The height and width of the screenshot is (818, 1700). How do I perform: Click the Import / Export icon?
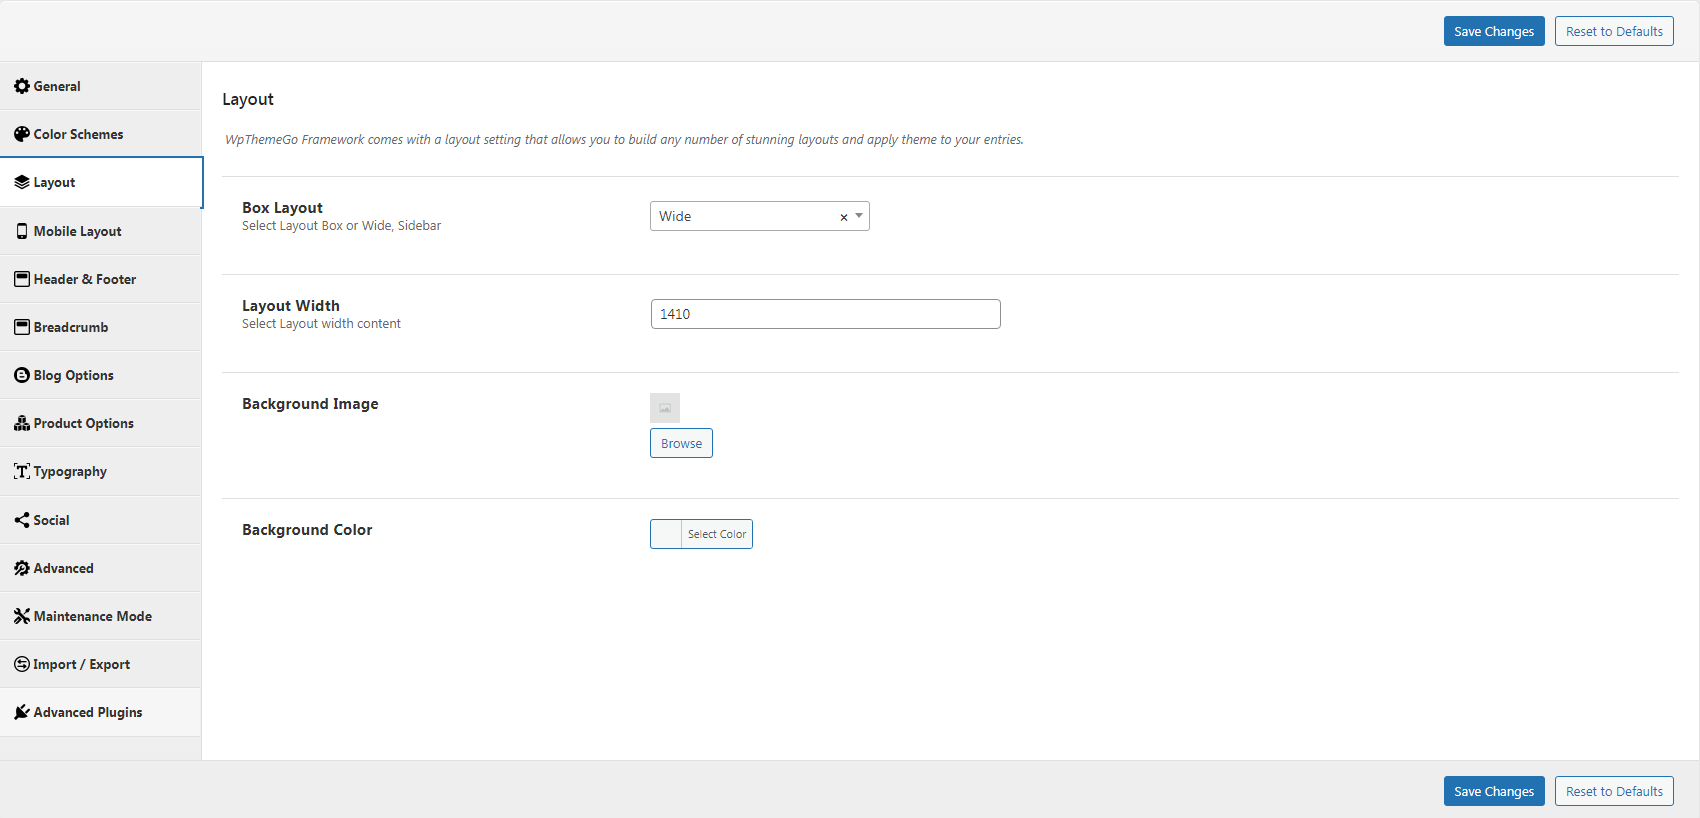pos(22,664)
